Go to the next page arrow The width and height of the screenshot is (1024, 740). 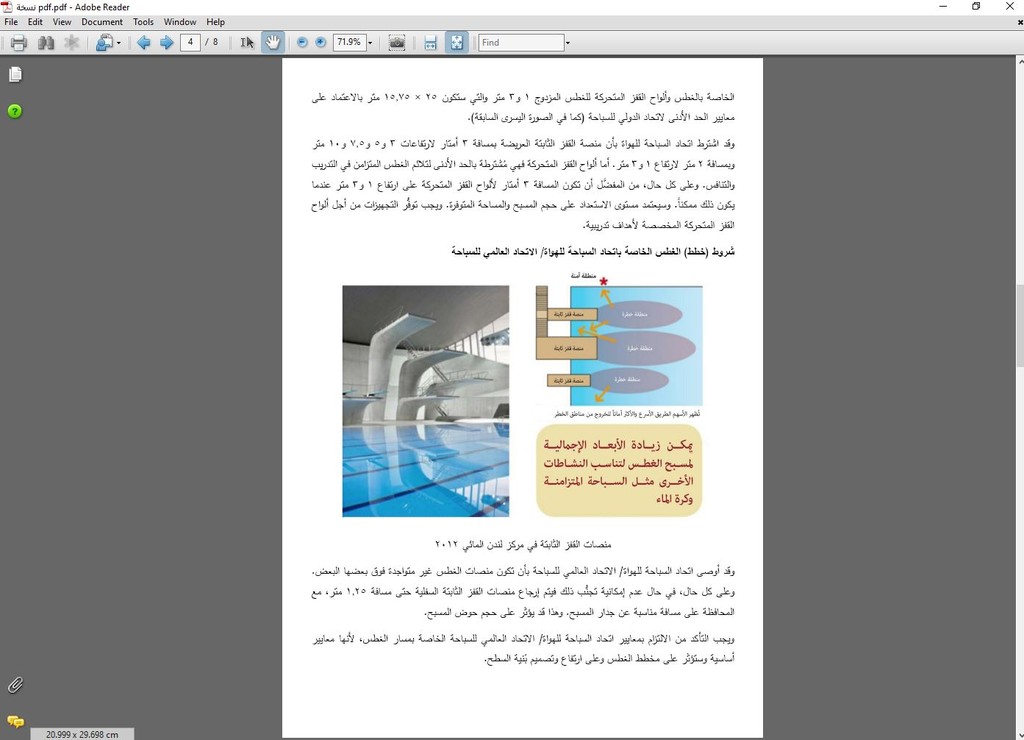coord(167,43)
